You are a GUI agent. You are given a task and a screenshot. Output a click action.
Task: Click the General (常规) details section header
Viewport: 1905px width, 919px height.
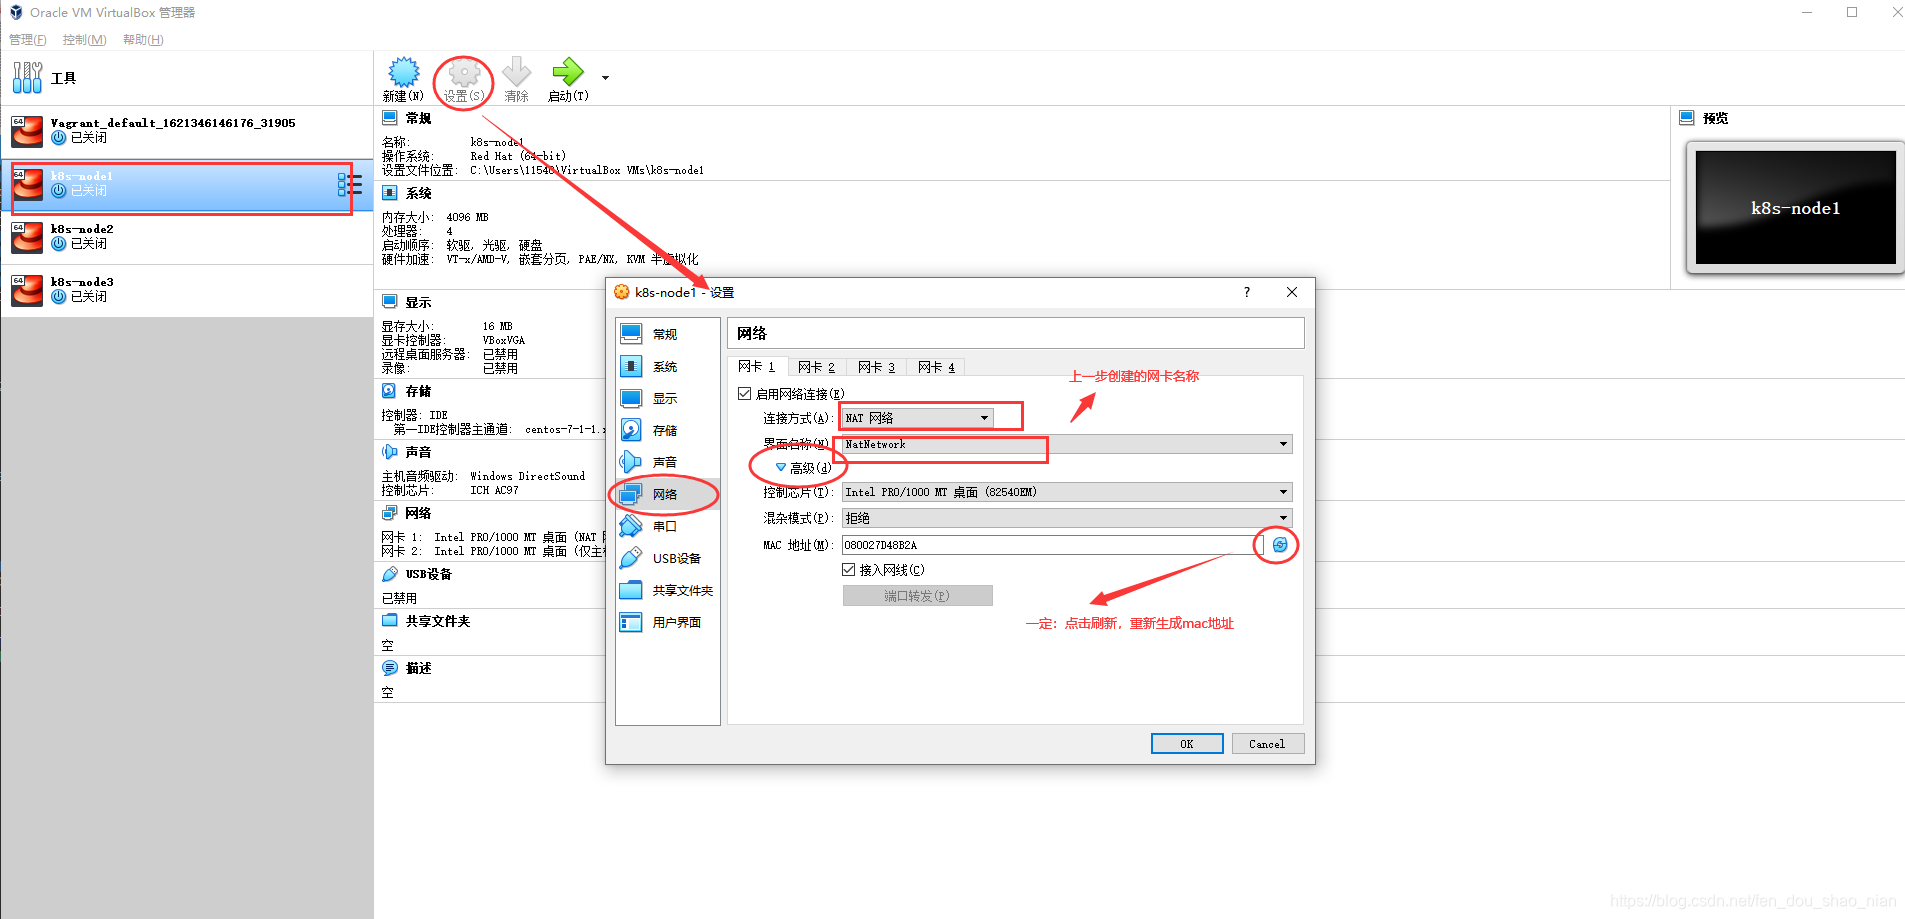tap(418, 118)
